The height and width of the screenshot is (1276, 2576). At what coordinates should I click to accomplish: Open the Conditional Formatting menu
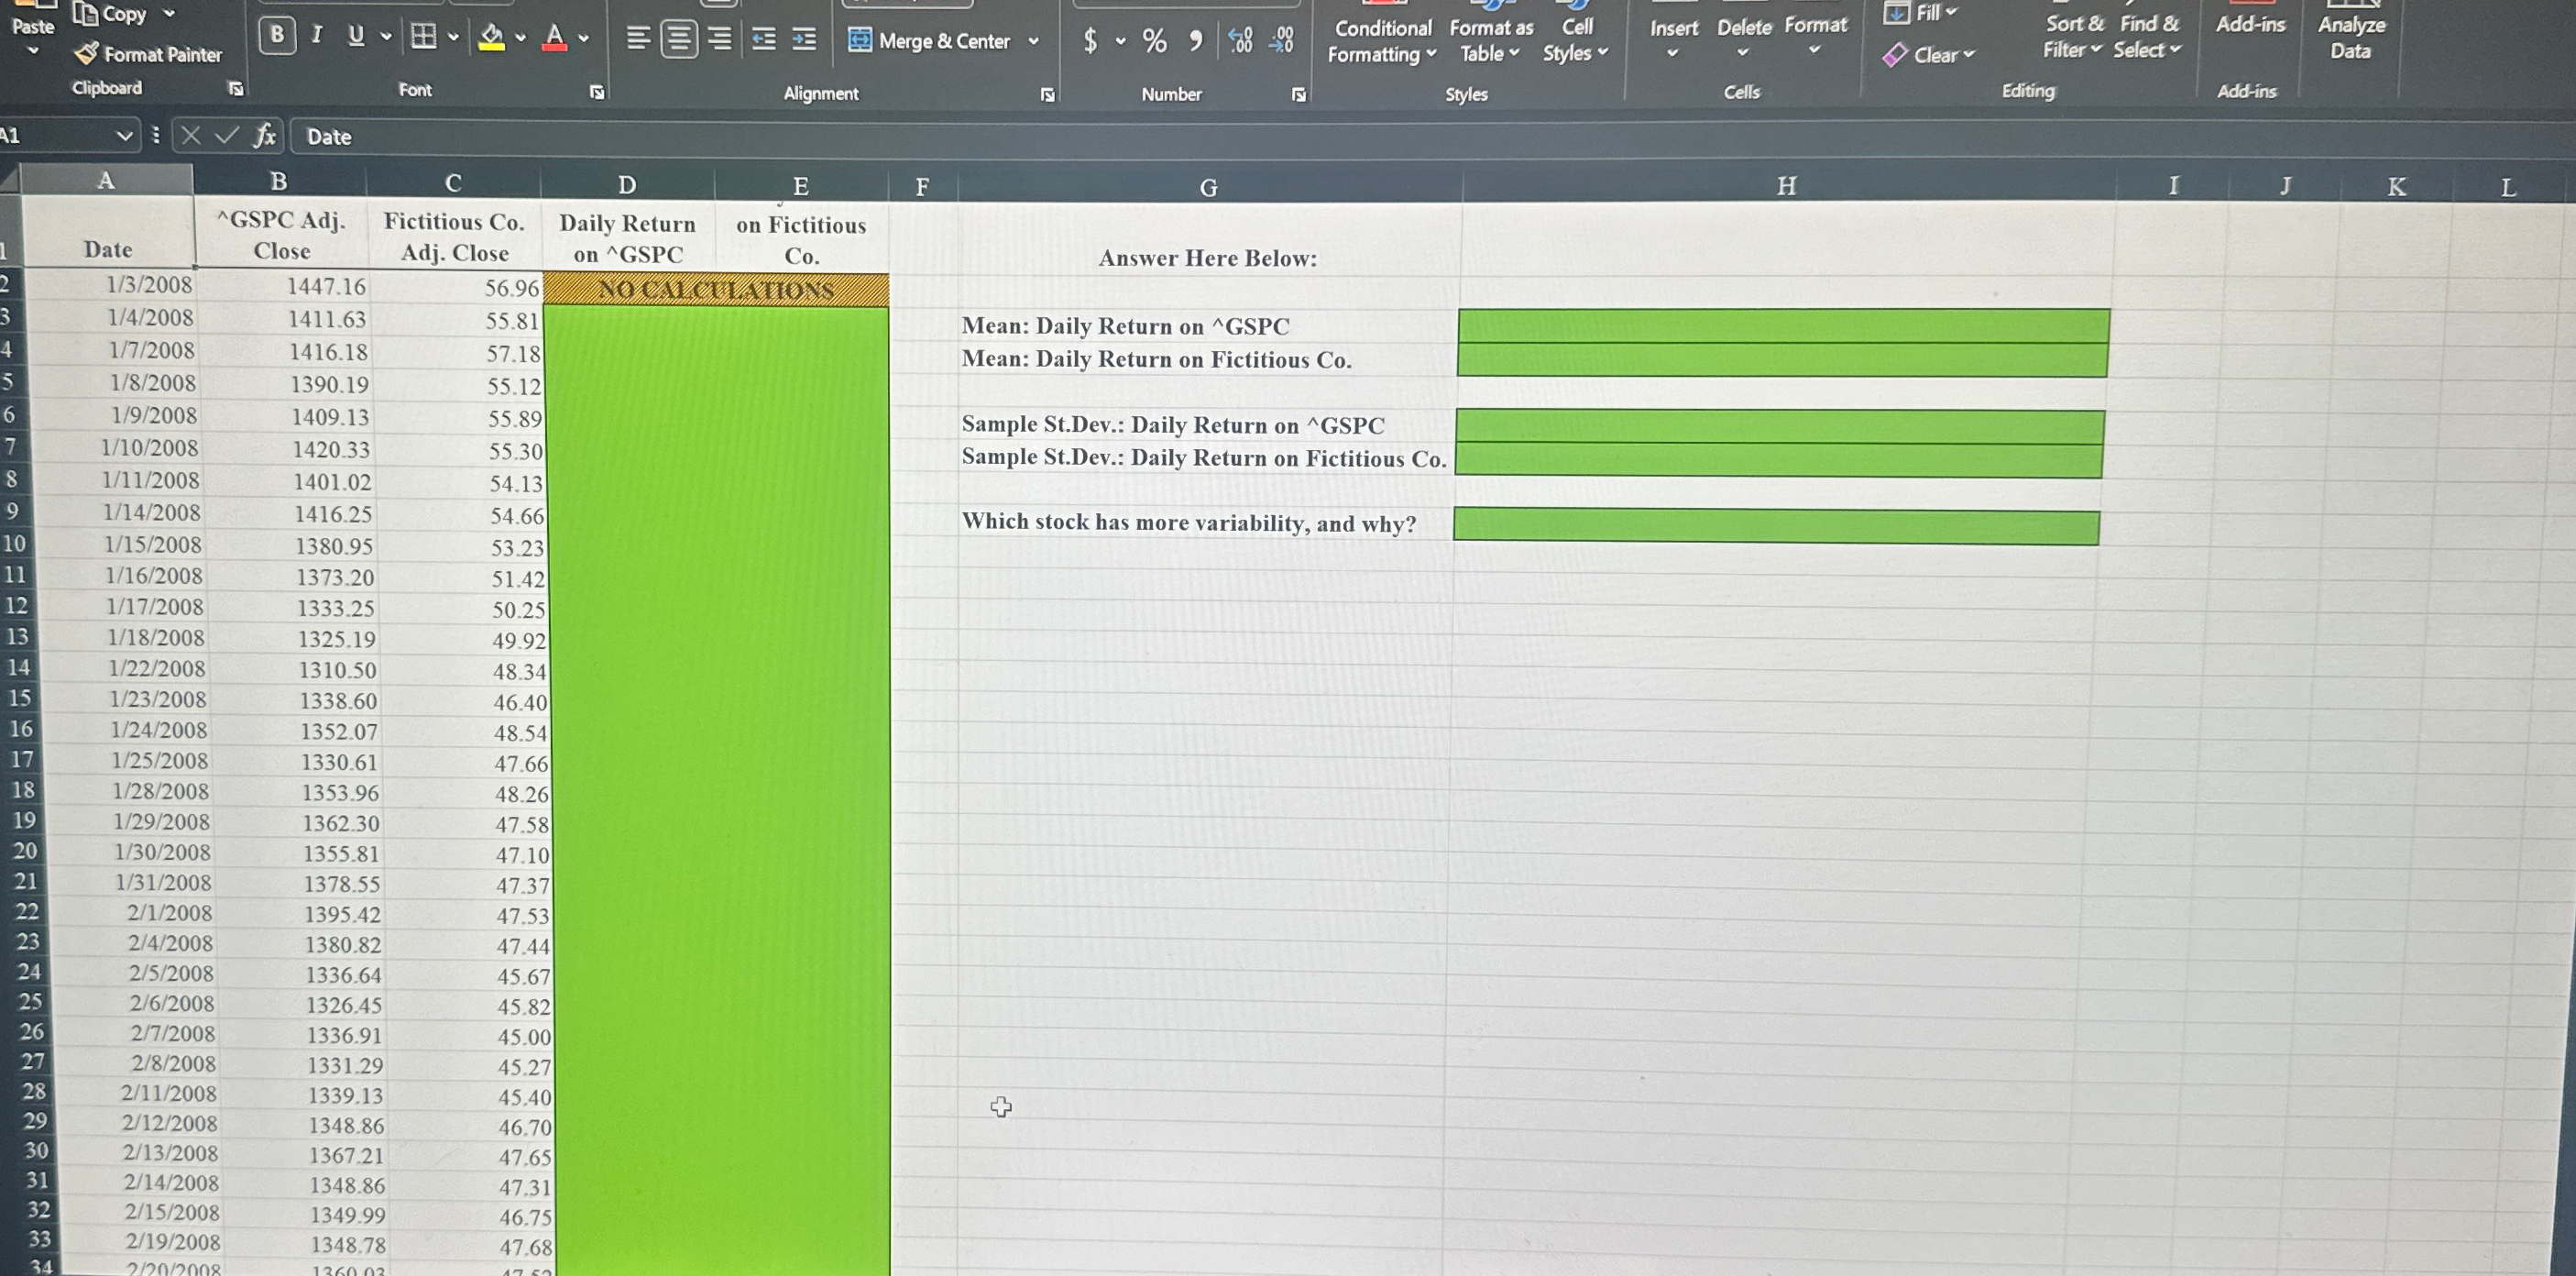(x=1382, y=41)
